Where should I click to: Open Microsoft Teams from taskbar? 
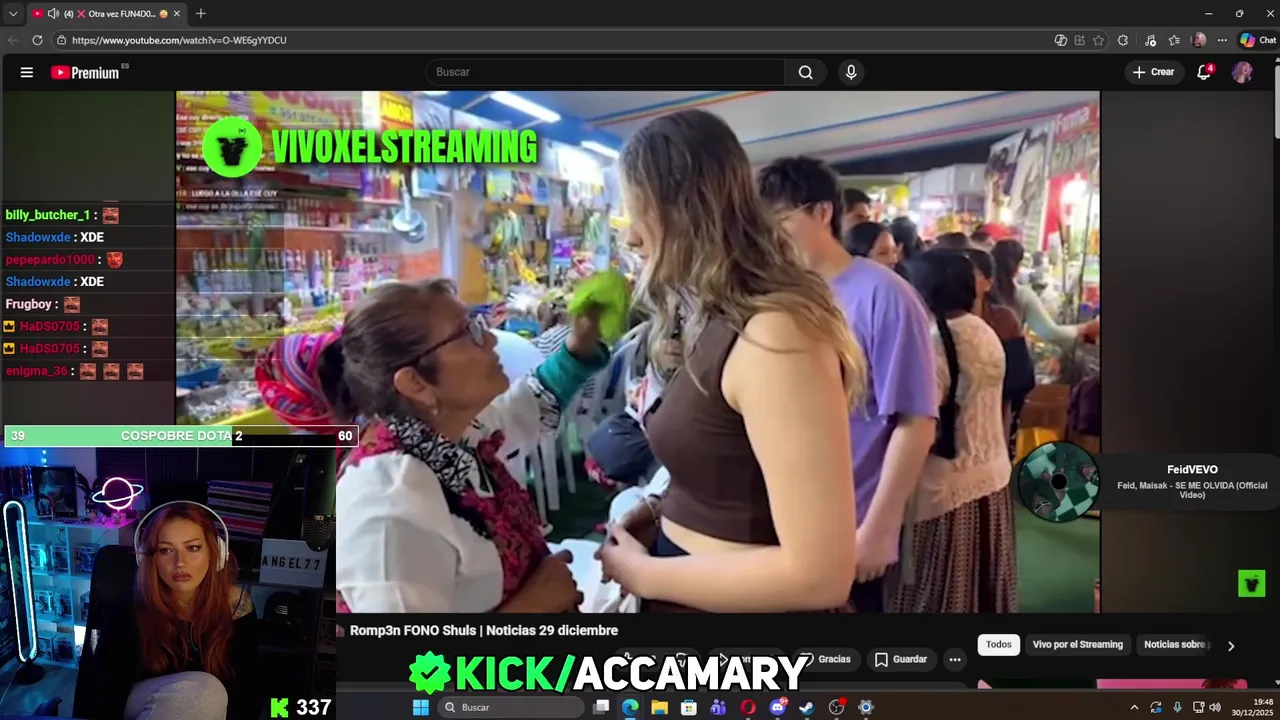click(718, 707)
